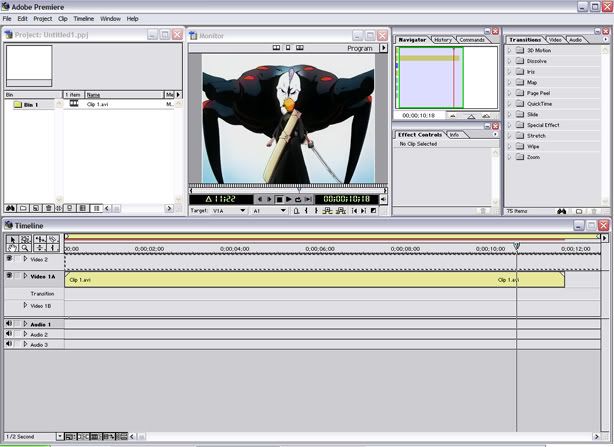
Task: Select the Rolling Edit tool in Timeline
Action: coord(40,239)
